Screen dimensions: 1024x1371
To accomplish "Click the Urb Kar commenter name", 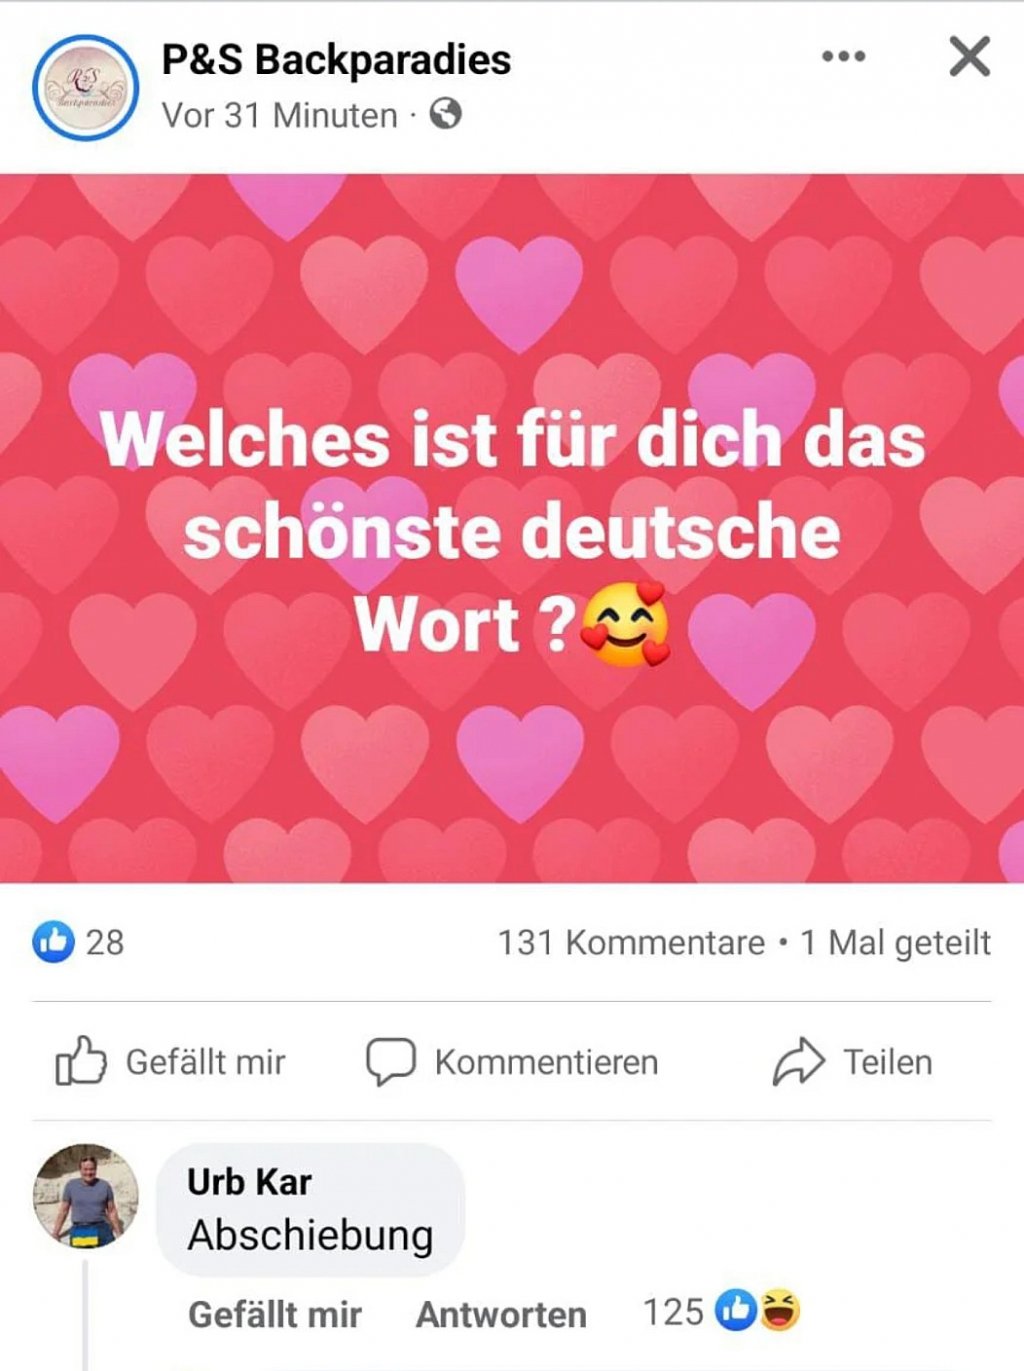I will coord(250,1181).
